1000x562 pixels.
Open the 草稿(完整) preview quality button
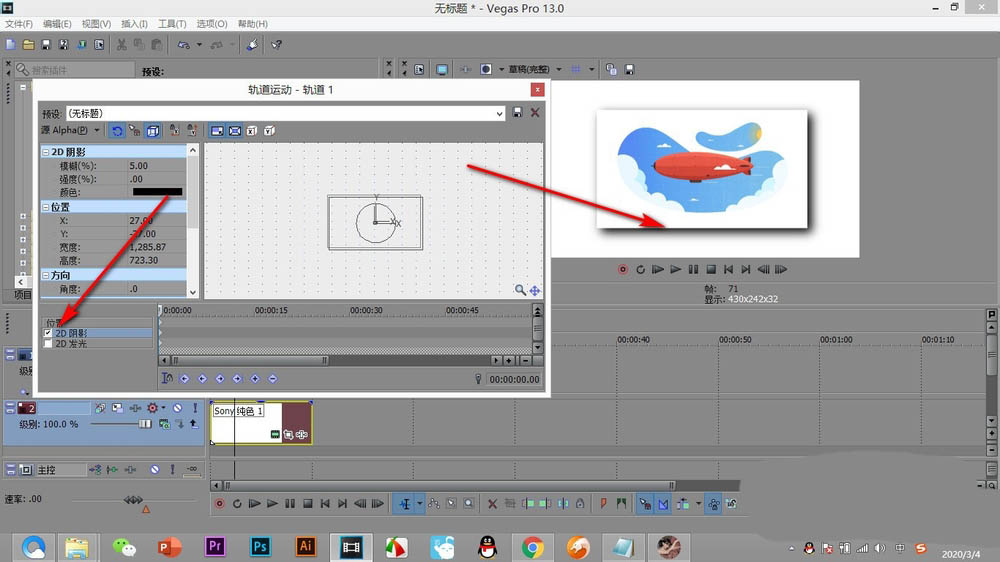531,70
